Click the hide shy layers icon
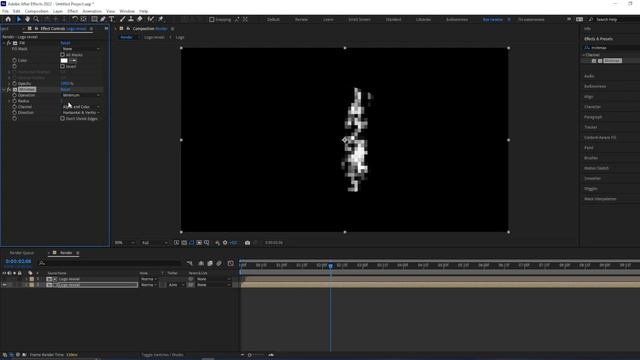Screen dimensions: 640x360 (x=201, y=263)
